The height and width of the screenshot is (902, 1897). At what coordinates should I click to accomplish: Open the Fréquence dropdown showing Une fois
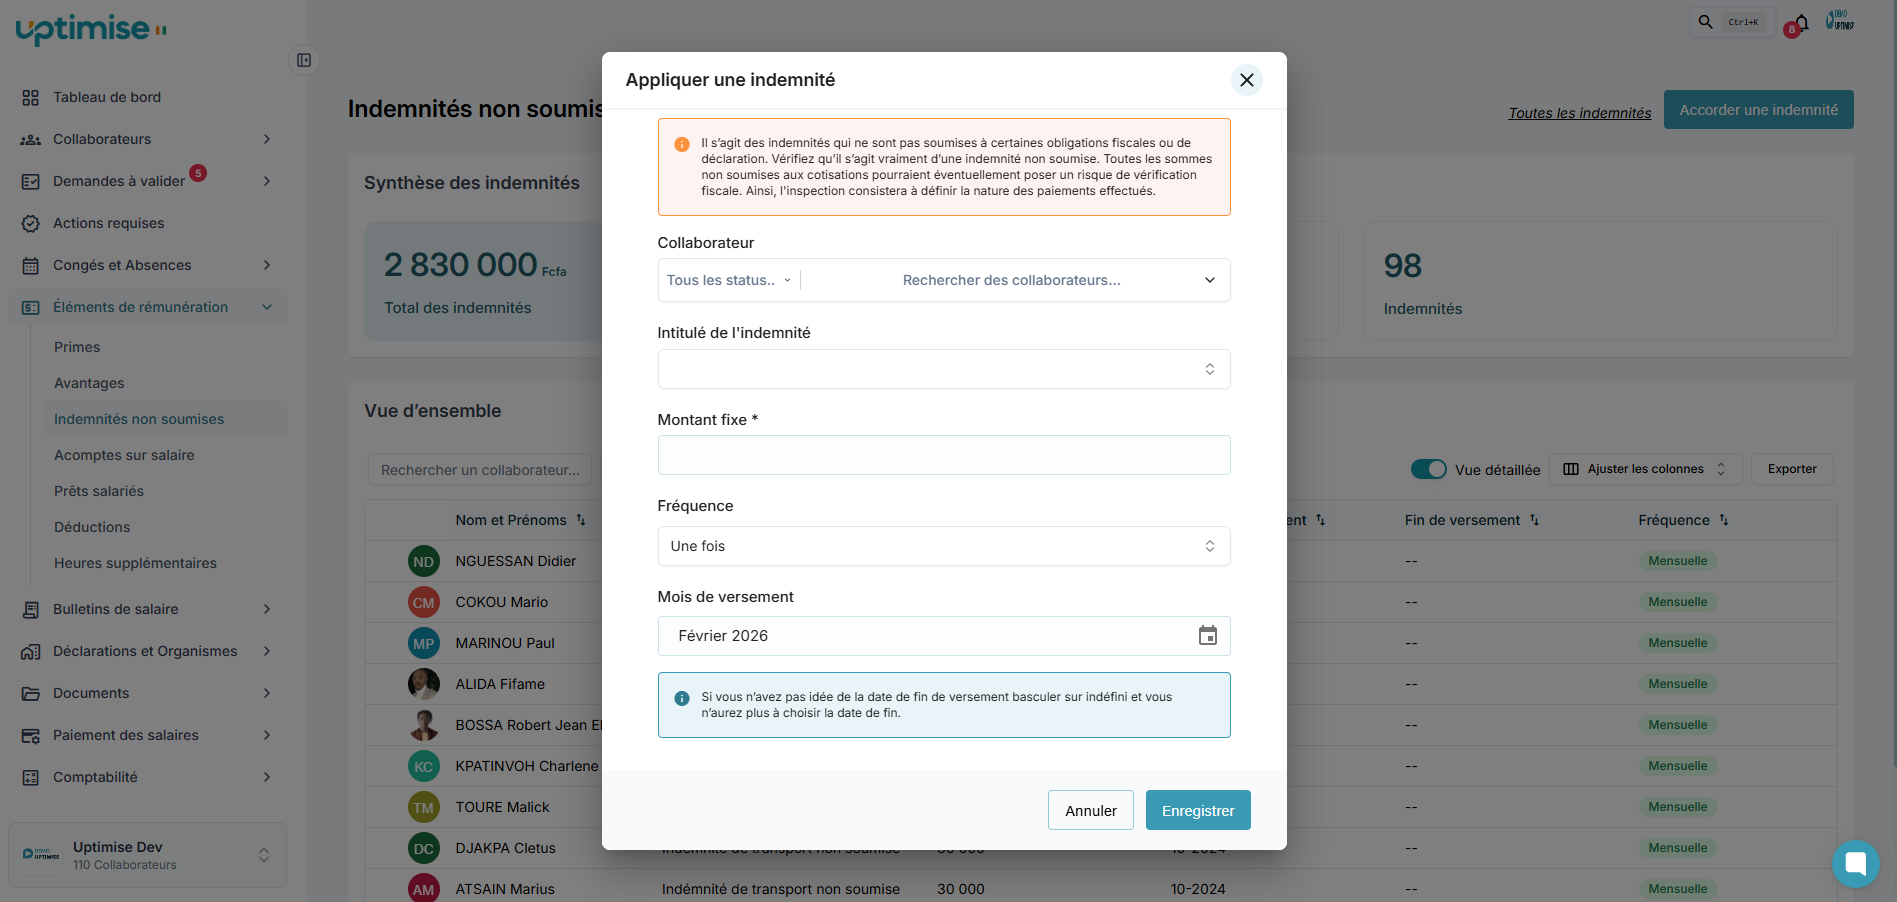click(x=943, y=546)
